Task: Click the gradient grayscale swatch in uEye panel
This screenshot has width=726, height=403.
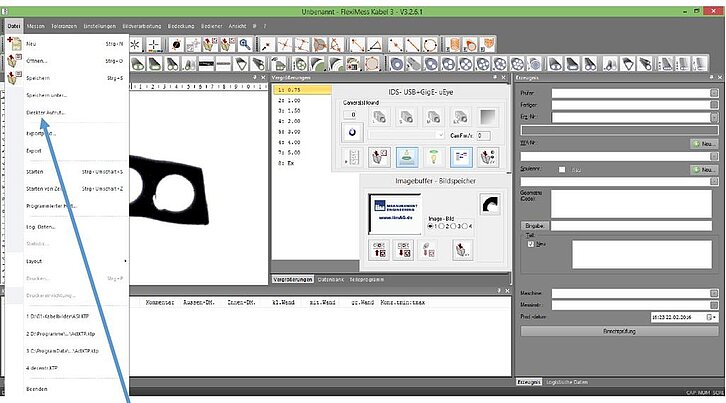Action: pos(485,116)
